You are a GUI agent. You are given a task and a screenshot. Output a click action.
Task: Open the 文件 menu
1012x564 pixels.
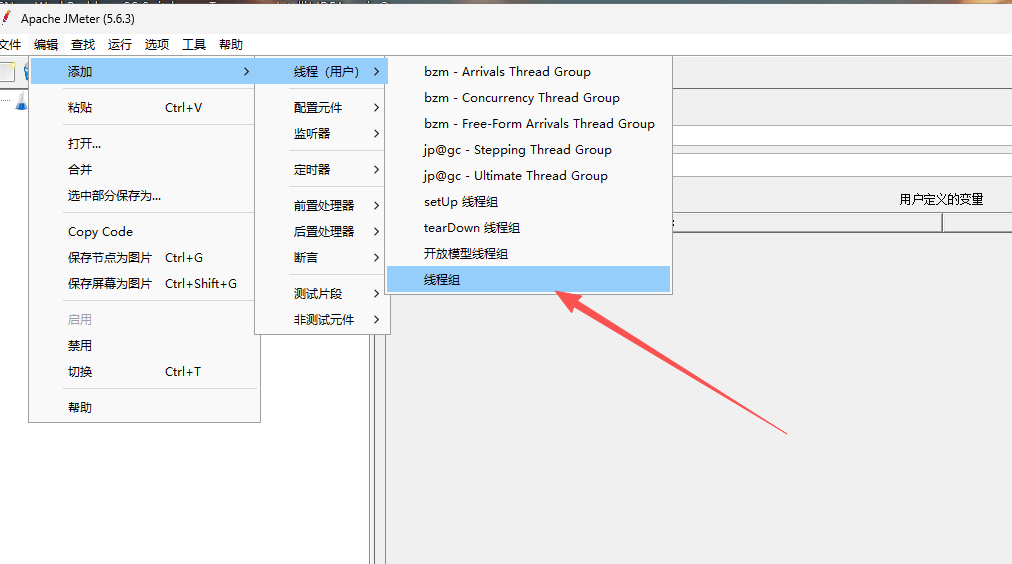coord(10,45)
